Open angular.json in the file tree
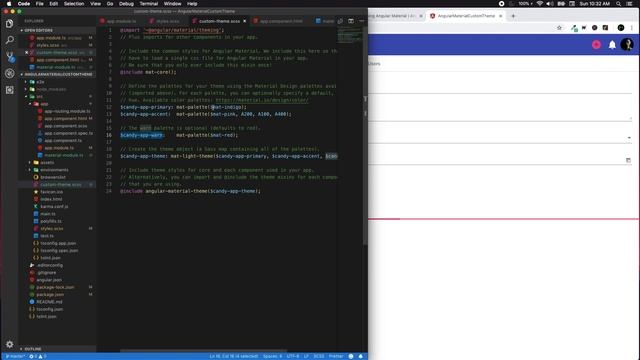This screenshot has height=360, width=640. click(x=49, y=280)
